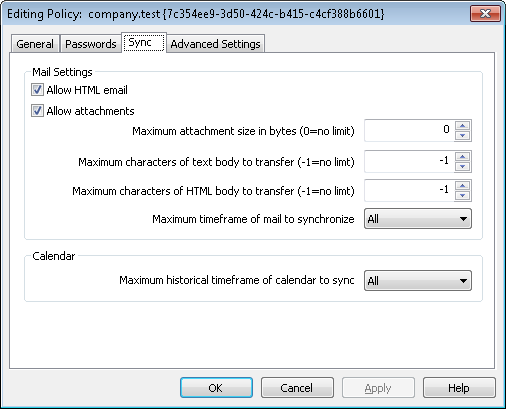Switch to the General tab
The height and width of the screenshot is (409, 506).
35,44
